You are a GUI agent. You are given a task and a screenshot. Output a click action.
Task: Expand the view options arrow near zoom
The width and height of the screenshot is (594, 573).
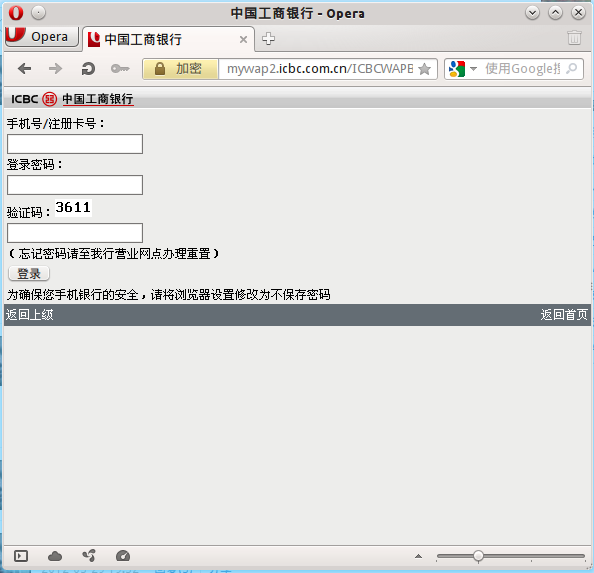(x=418, y=556)
